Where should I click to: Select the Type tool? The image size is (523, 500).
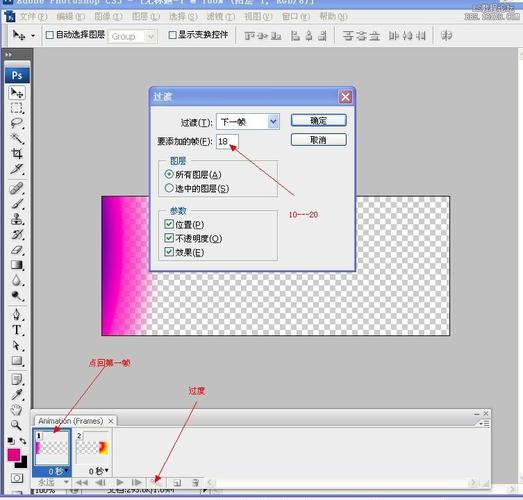click(x=17, y=330)
